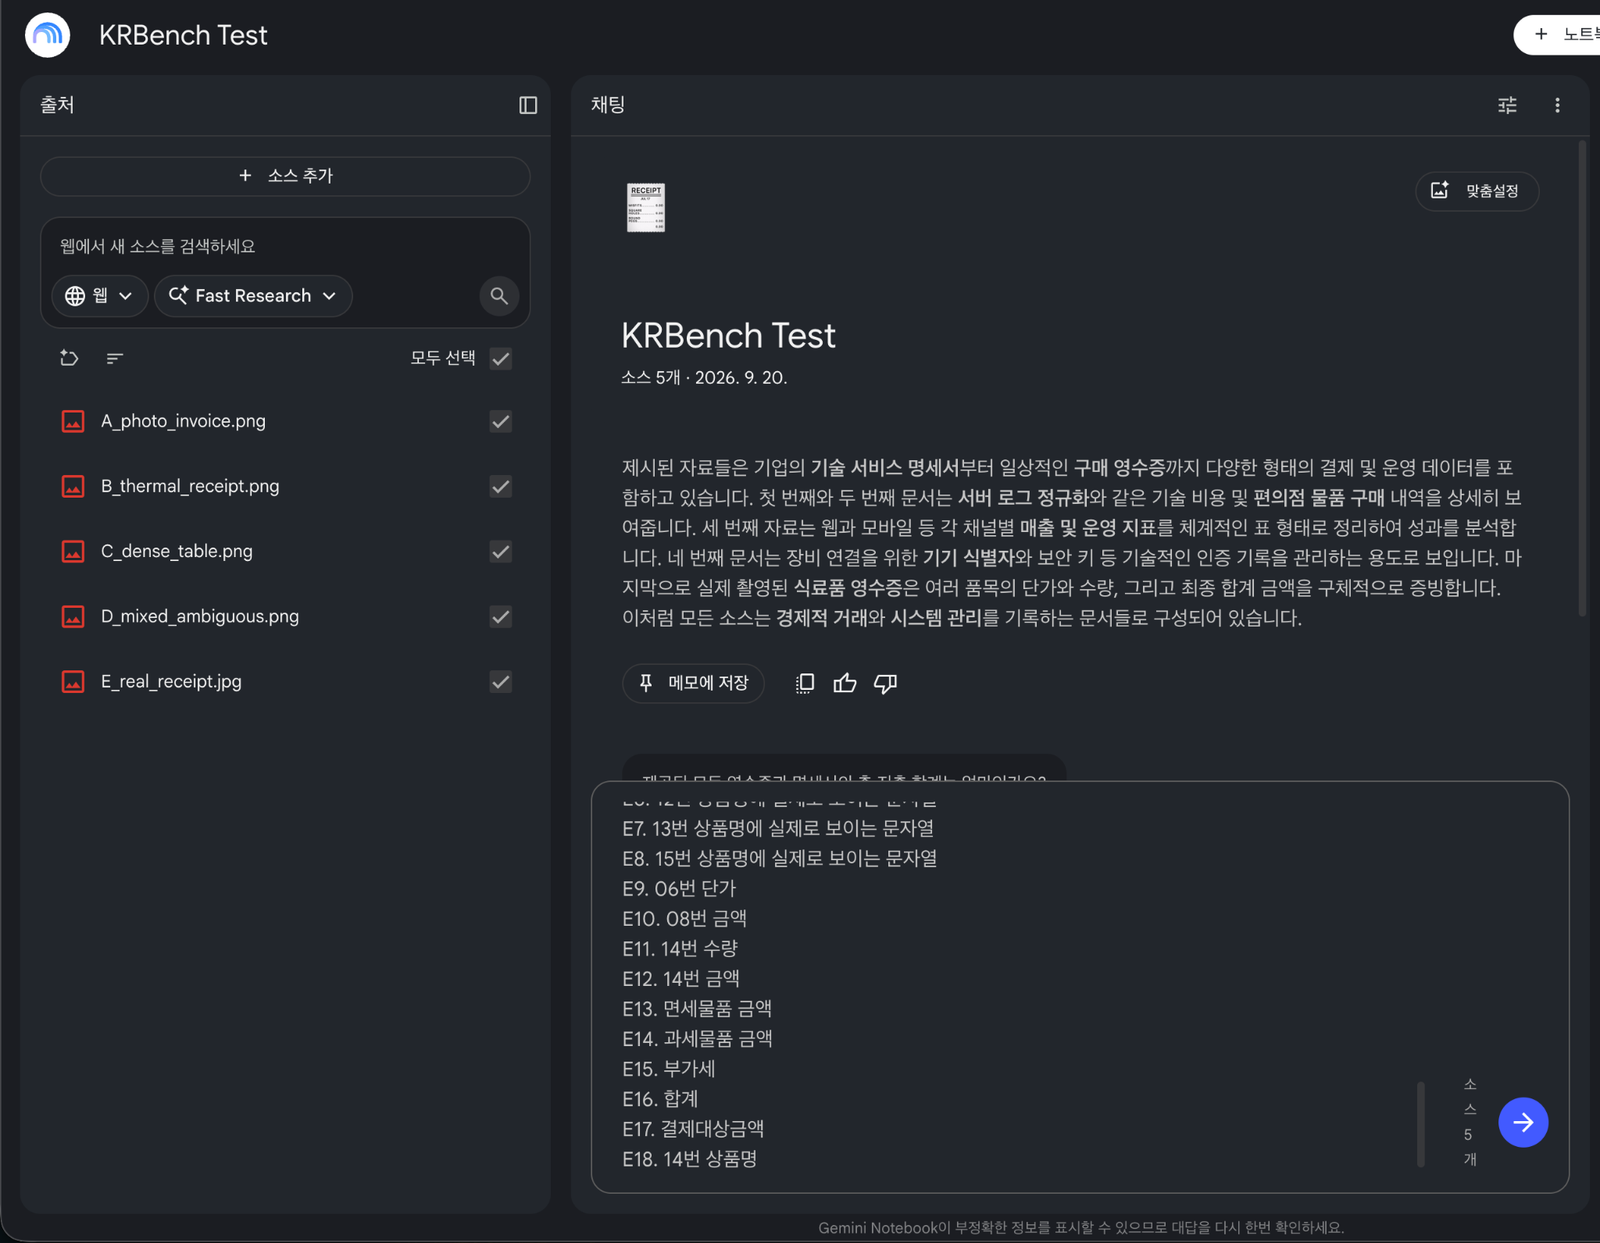Uncheck D_mixed_ambiguous.png source
Screen dimensions: 1600x1243
[x=501, y=616]
